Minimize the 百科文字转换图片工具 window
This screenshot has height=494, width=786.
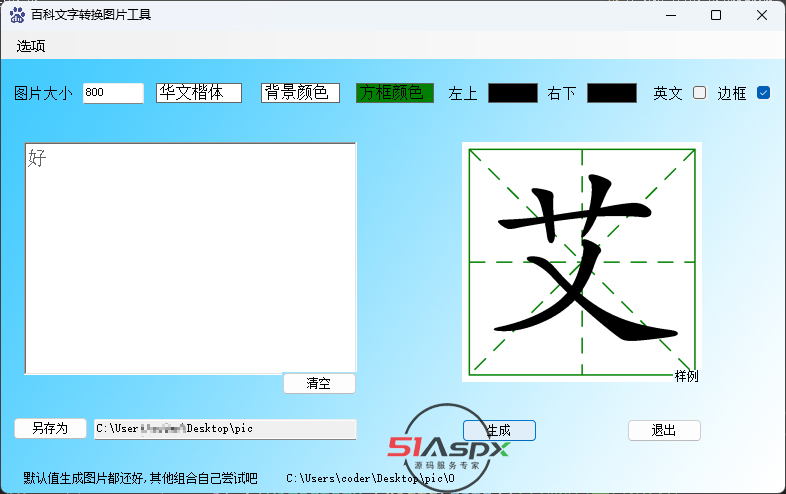tap(671, 15)
